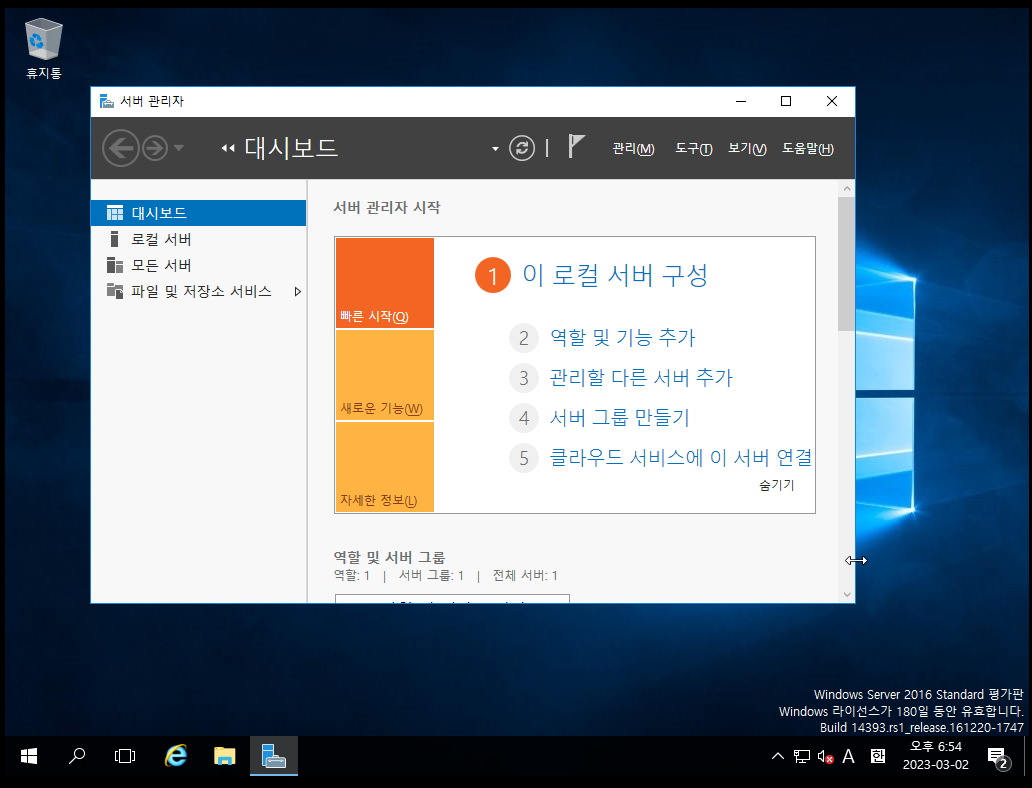
Task: Open Task View on the taskbar
Action: coord(124,756)
